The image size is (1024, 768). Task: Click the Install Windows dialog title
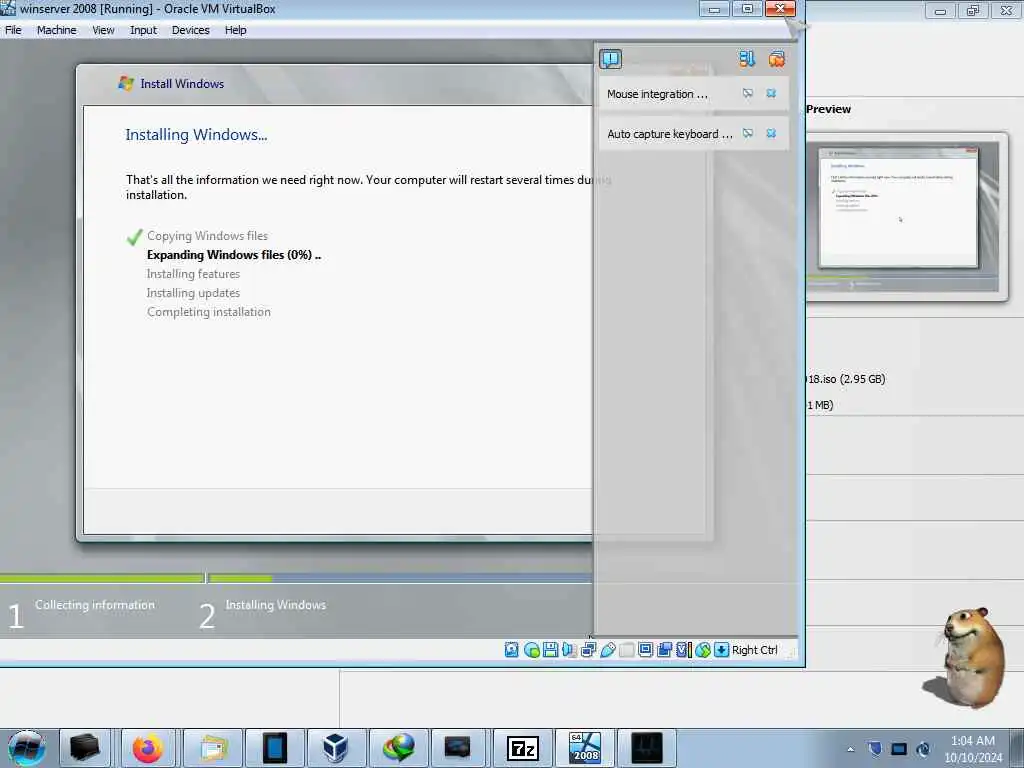coord(182,84)
